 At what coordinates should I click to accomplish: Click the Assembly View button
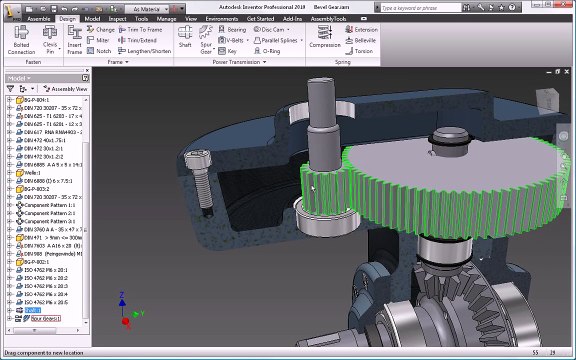point(65,89)
